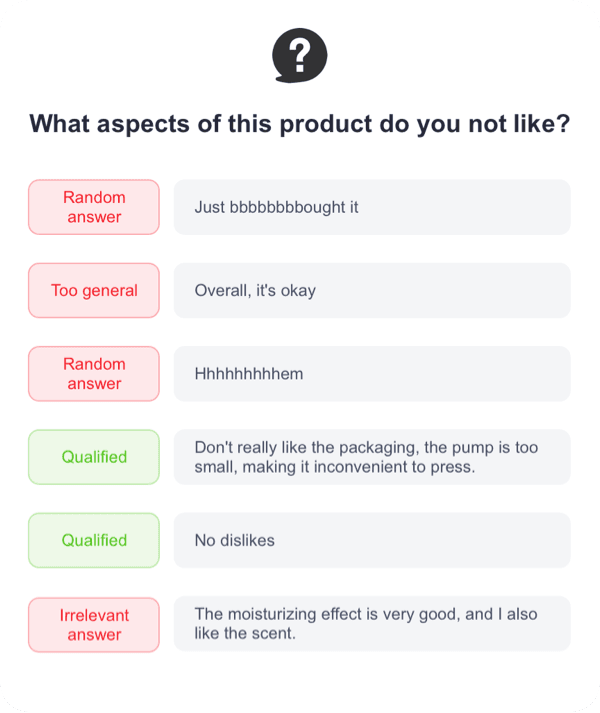Select the moisturizing effect response box
Viewport: 600px width, 713px height.
[x=372, y=623]
